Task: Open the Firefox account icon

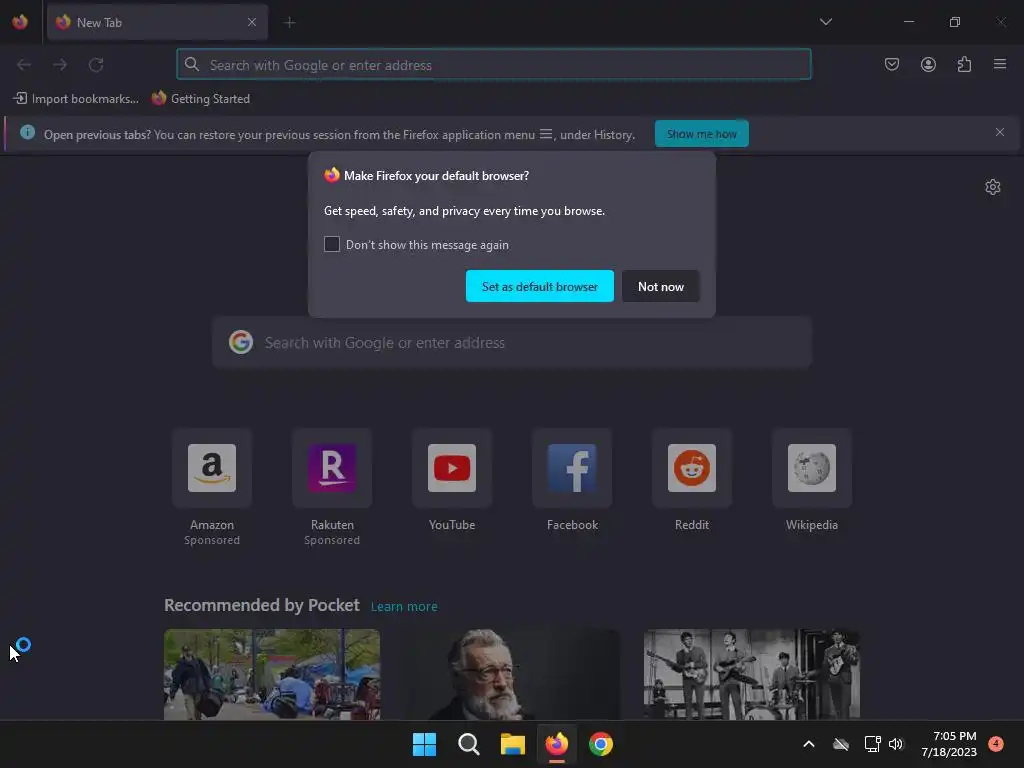Action: (x=928, y=64)
